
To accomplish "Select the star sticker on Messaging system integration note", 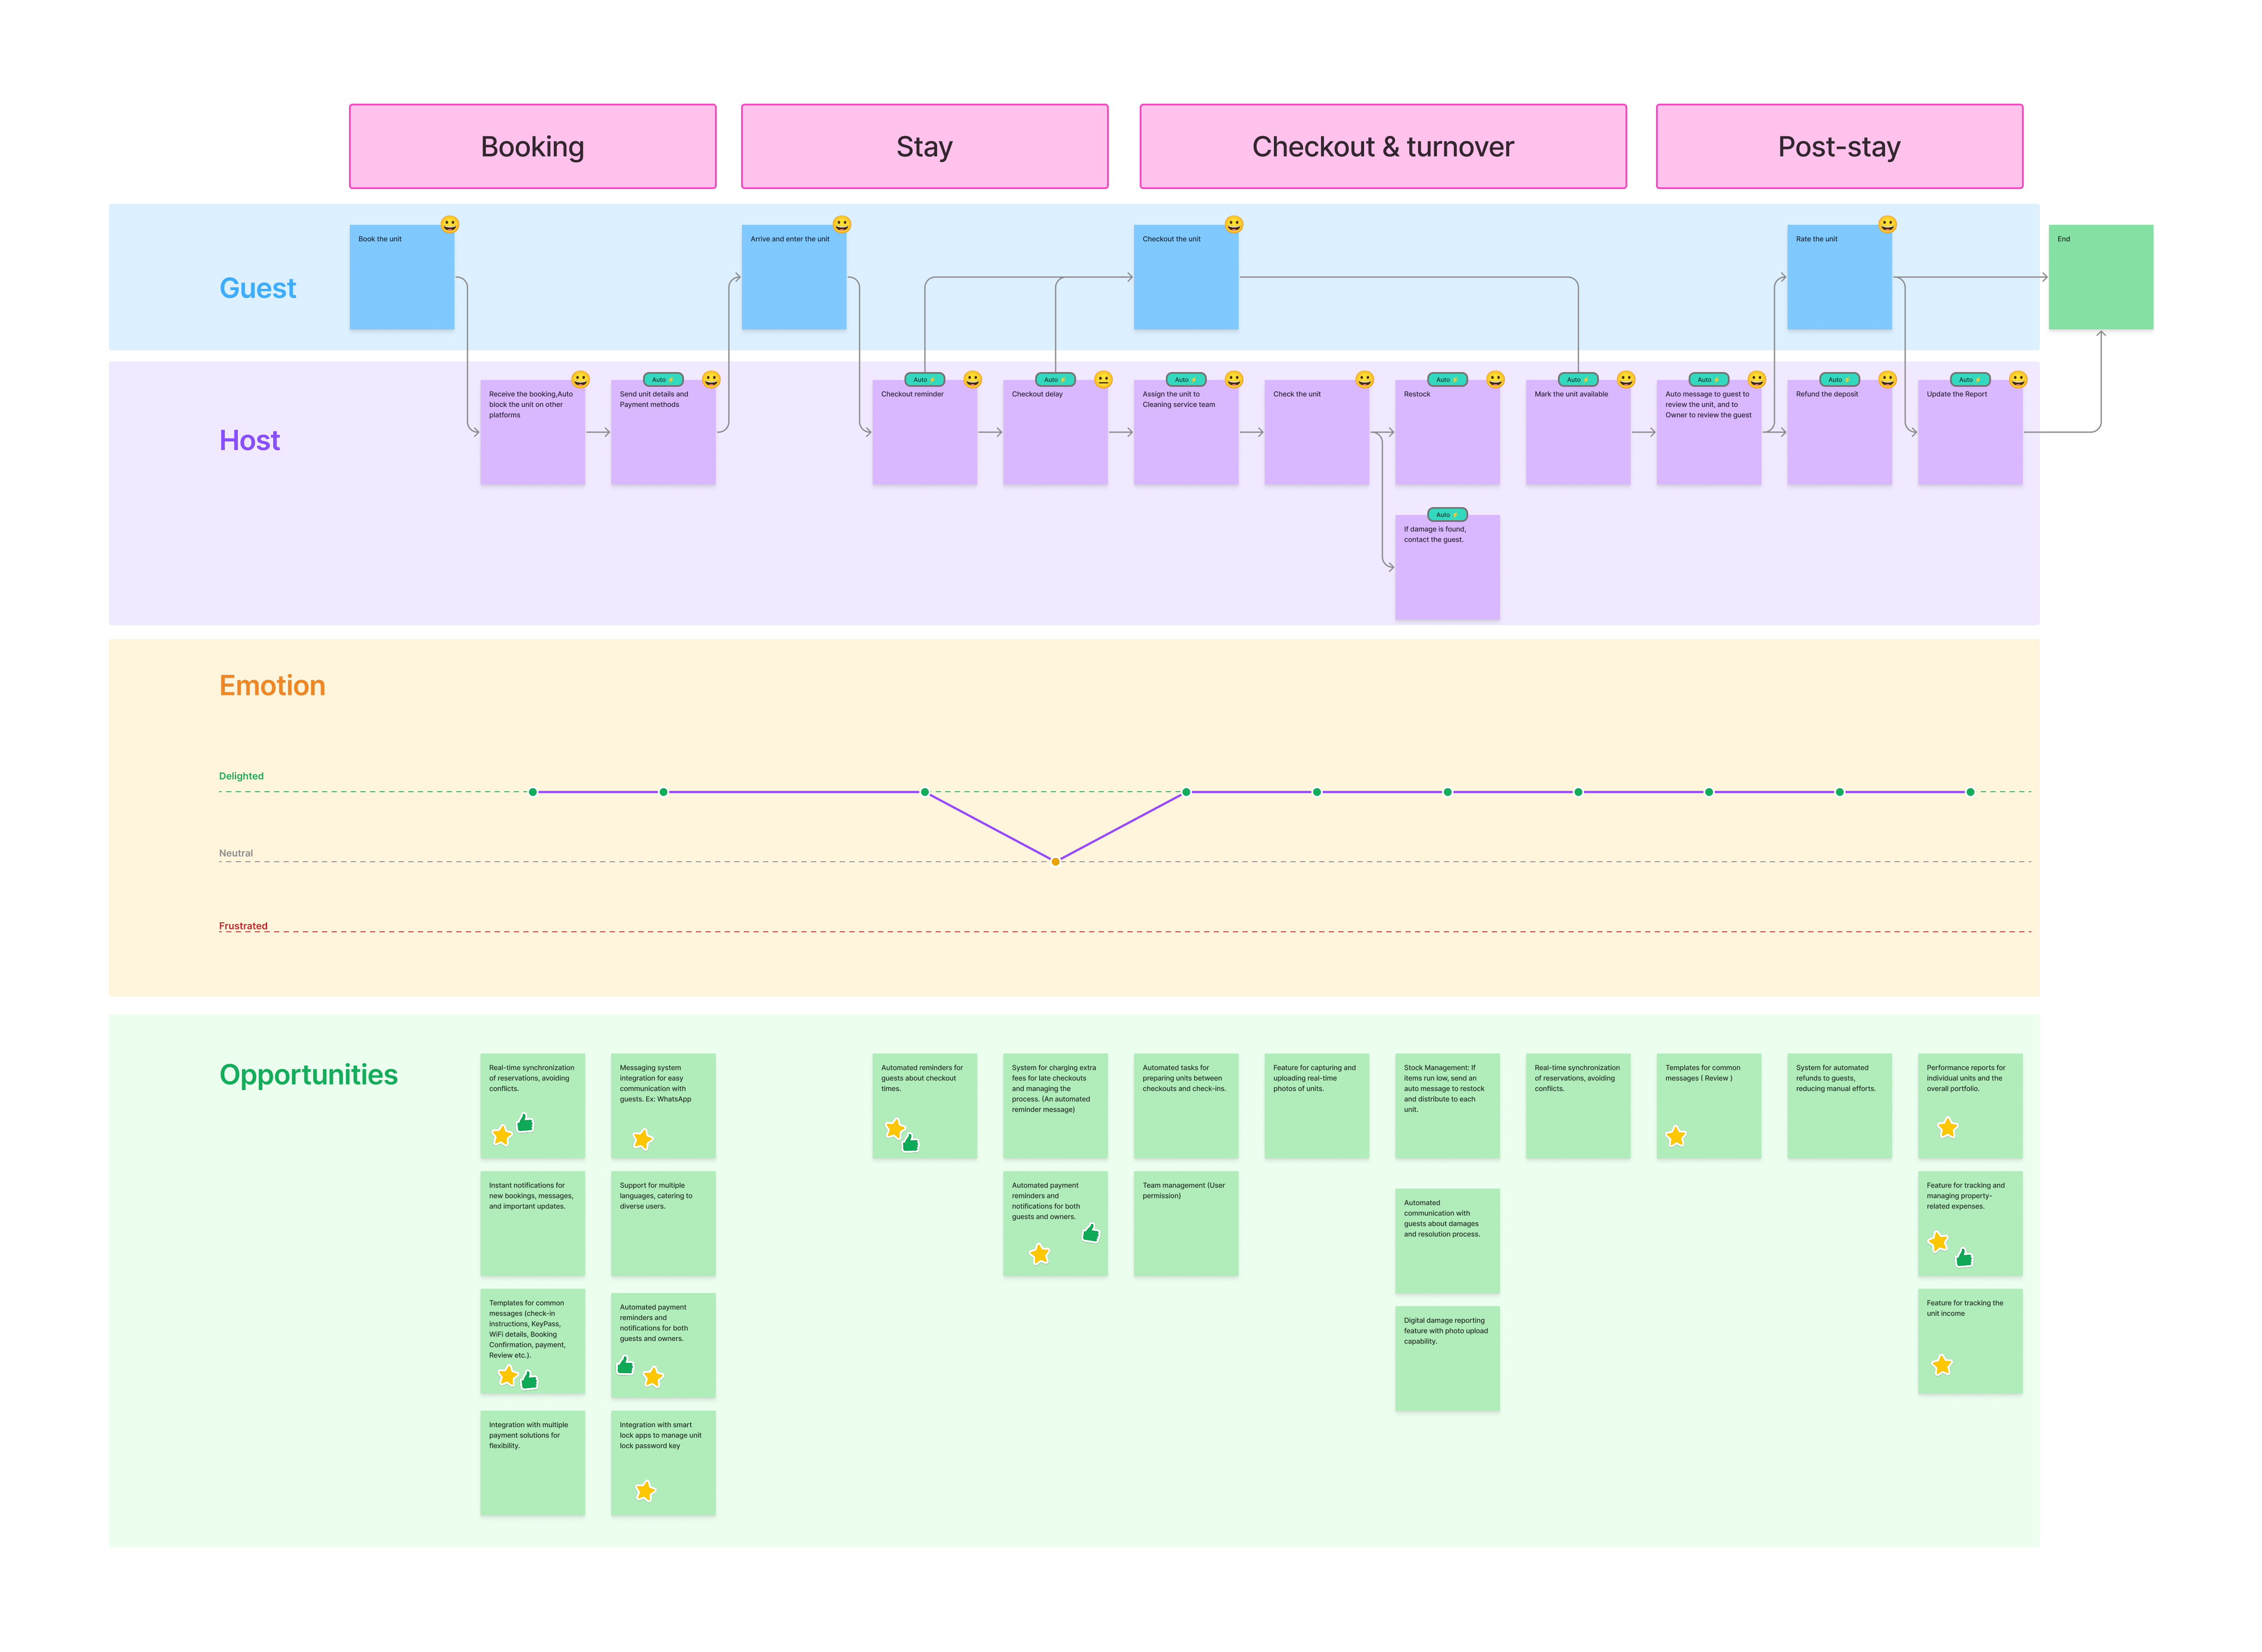I will [643, 1138].
